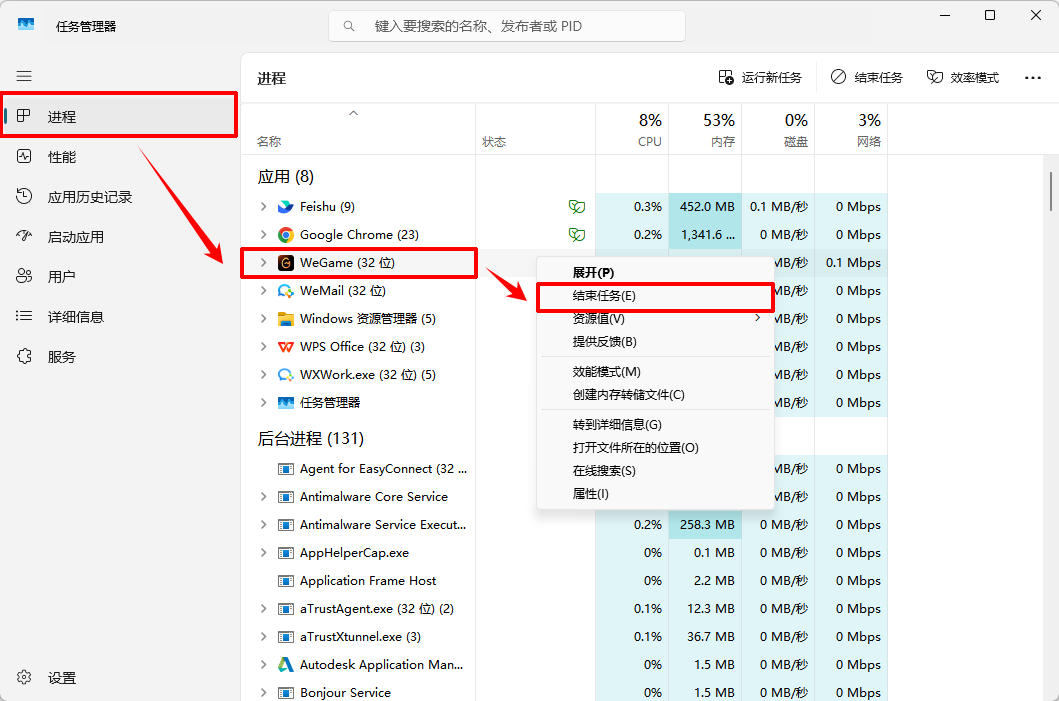Expand aTrustAgent.exe (32 位) (2) row
1059x701 pixels.
[x=263, y=608]
